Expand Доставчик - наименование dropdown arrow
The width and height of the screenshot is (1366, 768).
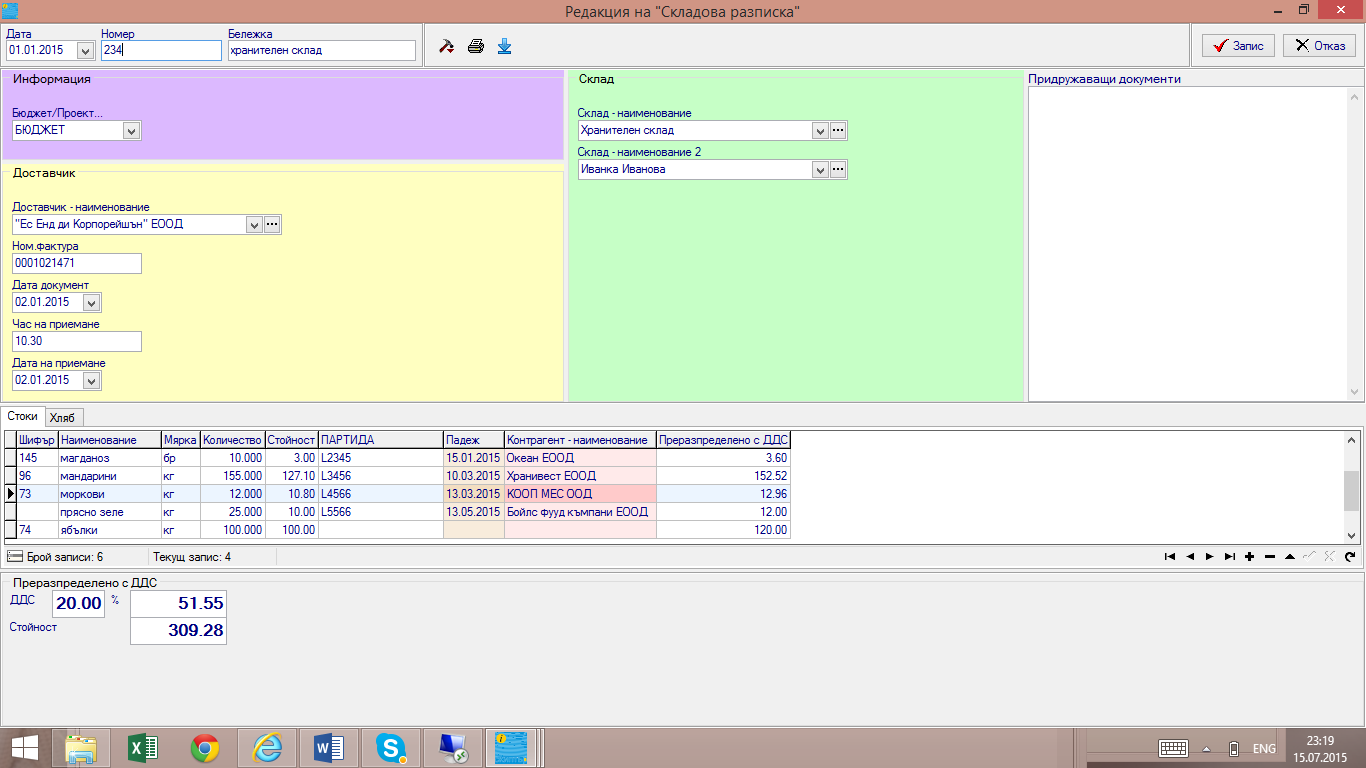click(253, 225)
